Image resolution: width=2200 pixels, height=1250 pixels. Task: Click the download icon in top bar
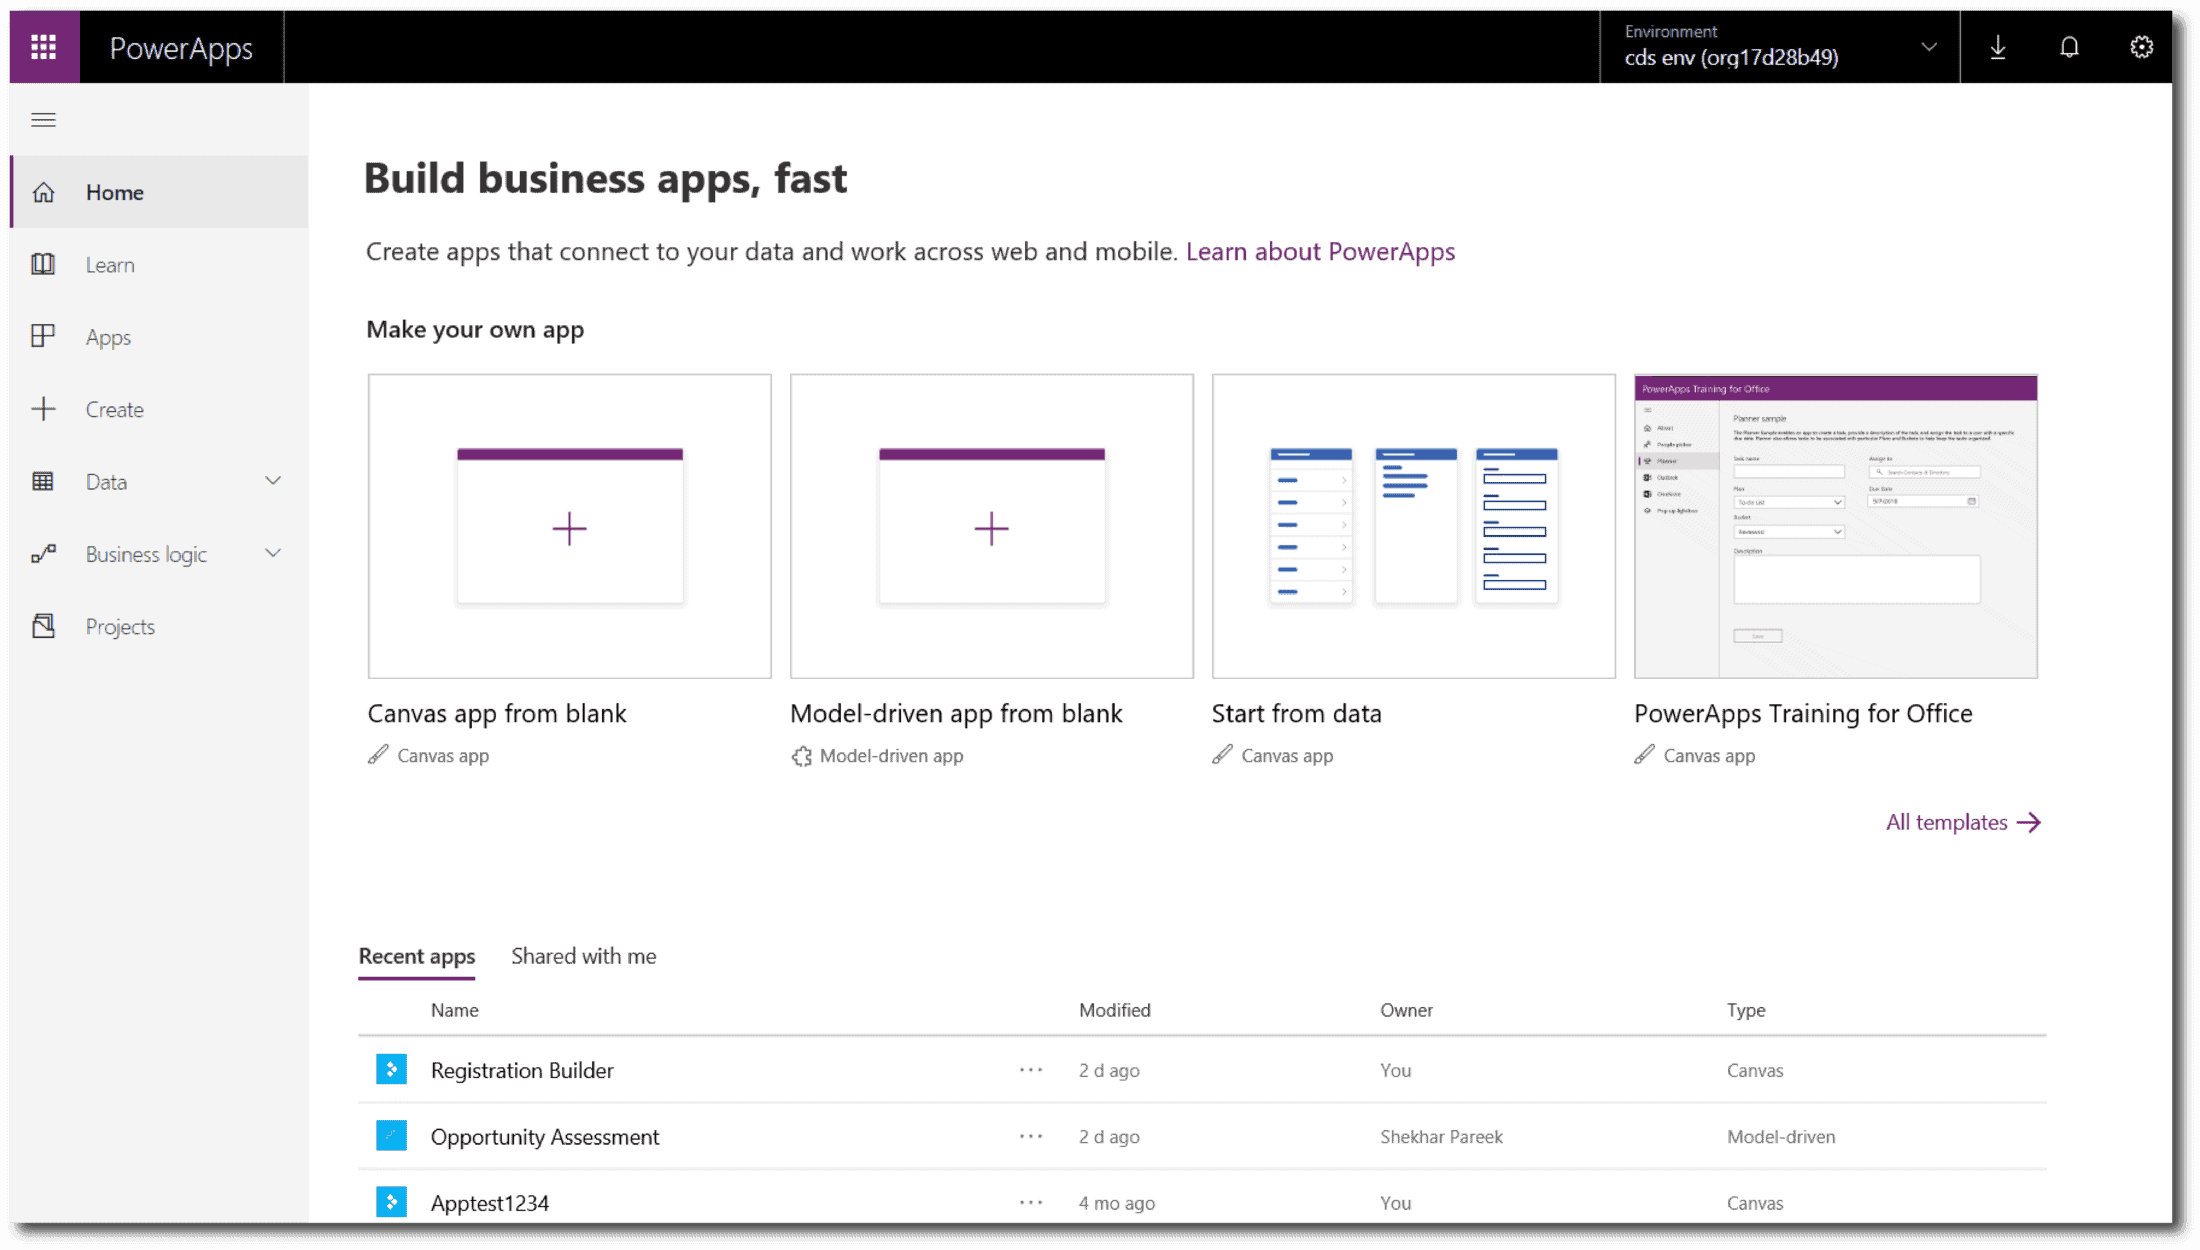[1998, 47]
